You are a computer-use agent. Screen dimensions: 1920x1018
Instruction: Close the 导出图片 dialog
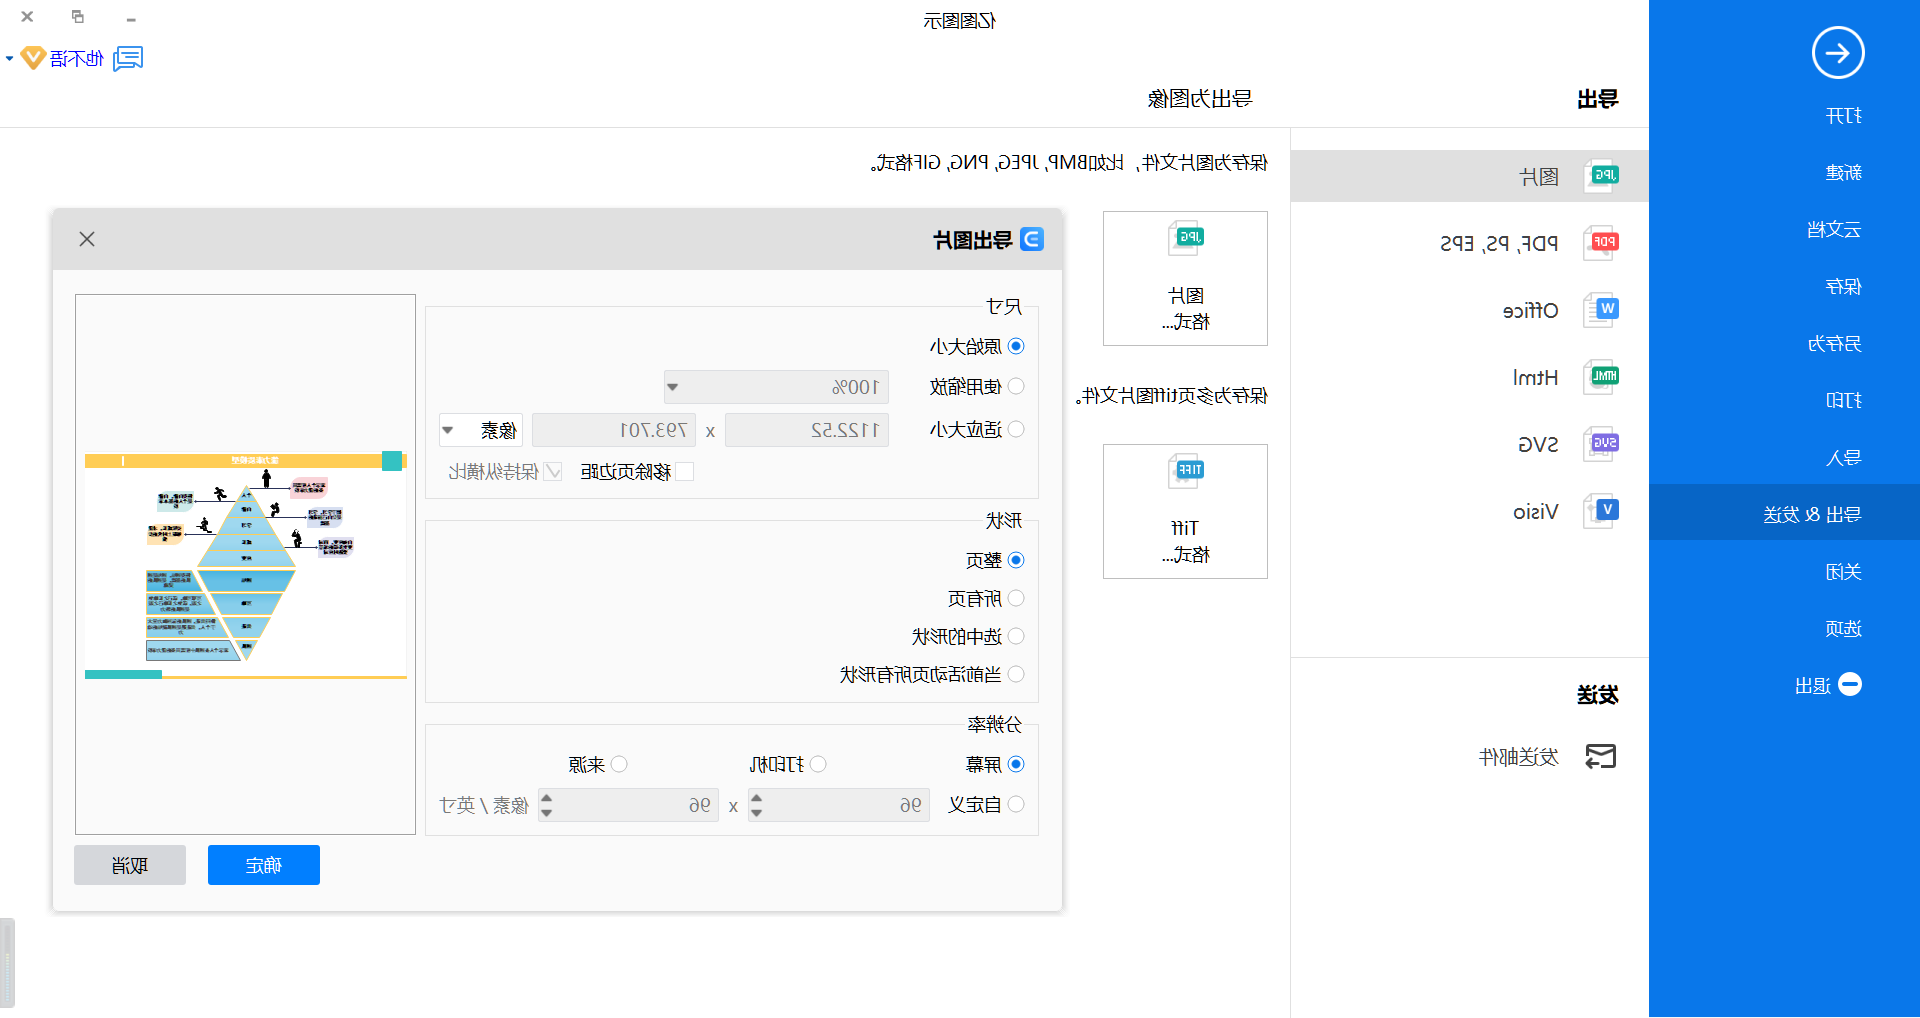tap(87, 239)
